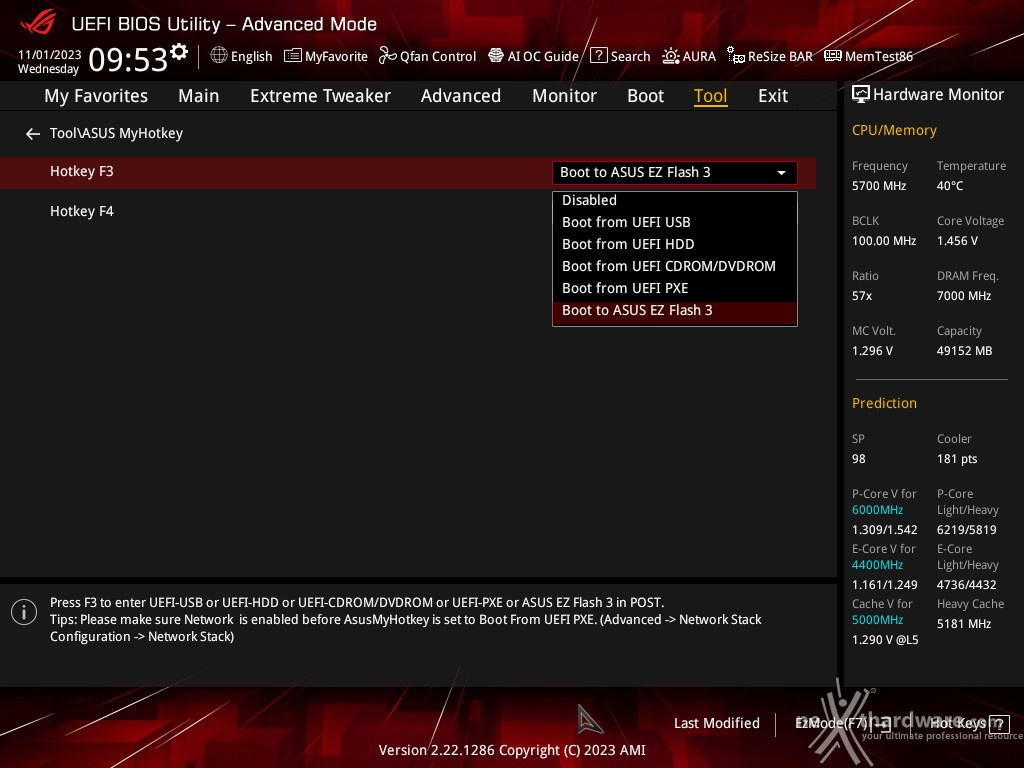
Task: Open clock settings via the gear icon
Action: pos(178,52)
